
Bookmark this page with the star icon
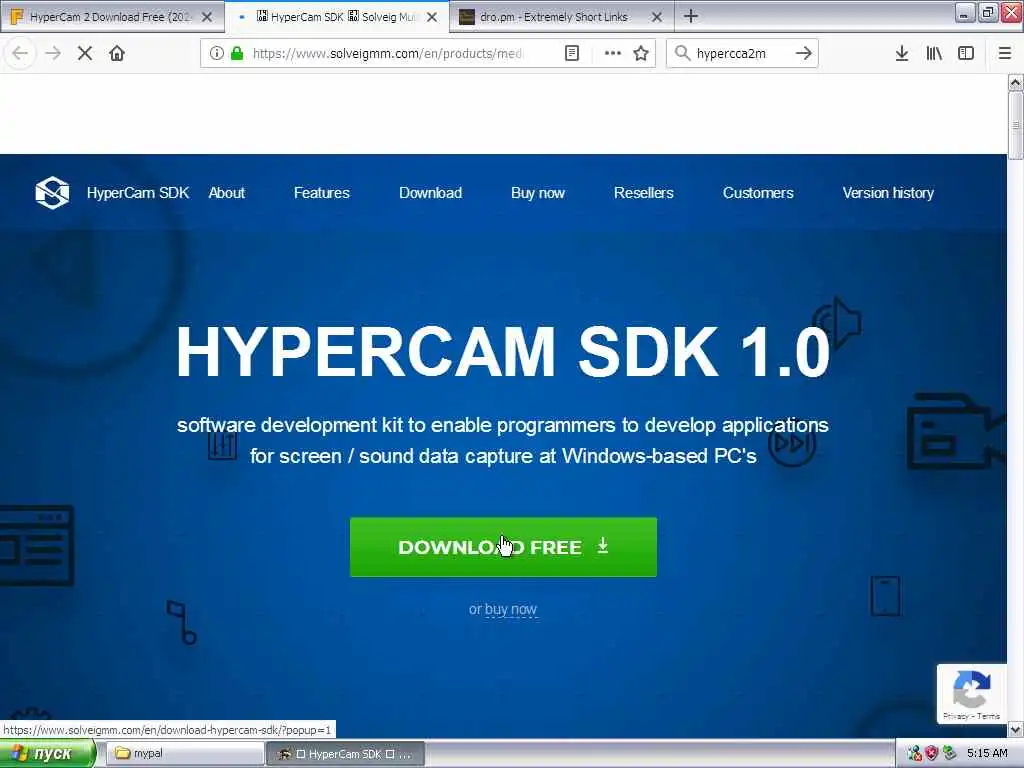coord(641,54)
